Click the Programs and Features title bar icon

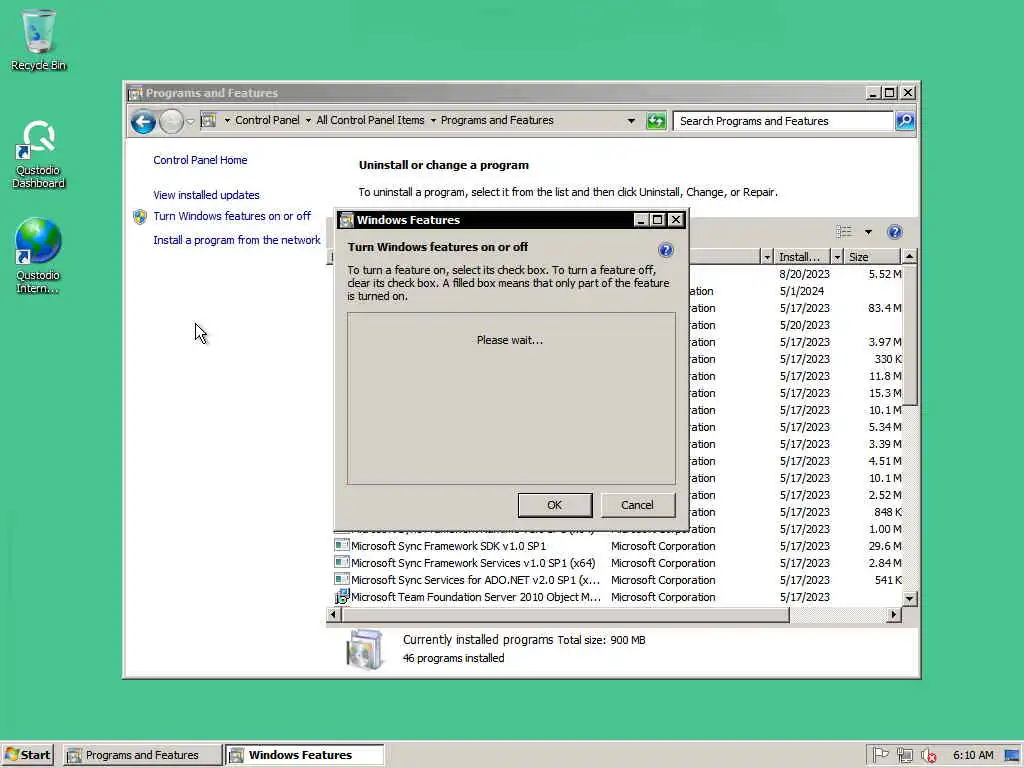click(x=136, y=93)
